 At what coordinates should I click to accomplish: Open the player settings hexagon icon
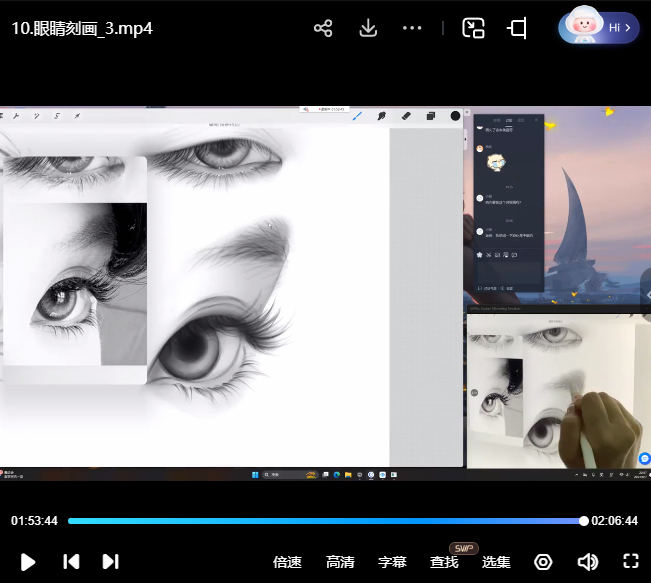pyautogui.click(x=543, y=562)
